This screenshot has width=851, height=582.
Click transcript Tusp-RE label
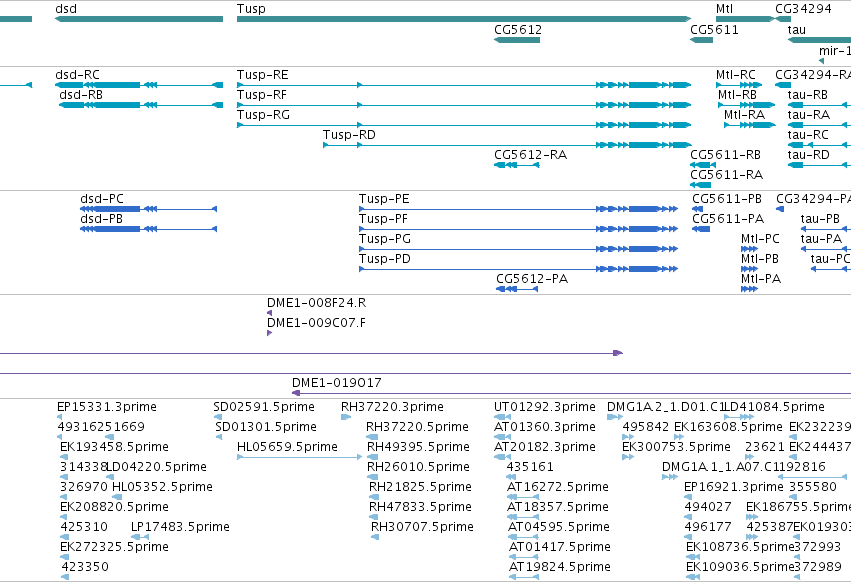(263, 75)
